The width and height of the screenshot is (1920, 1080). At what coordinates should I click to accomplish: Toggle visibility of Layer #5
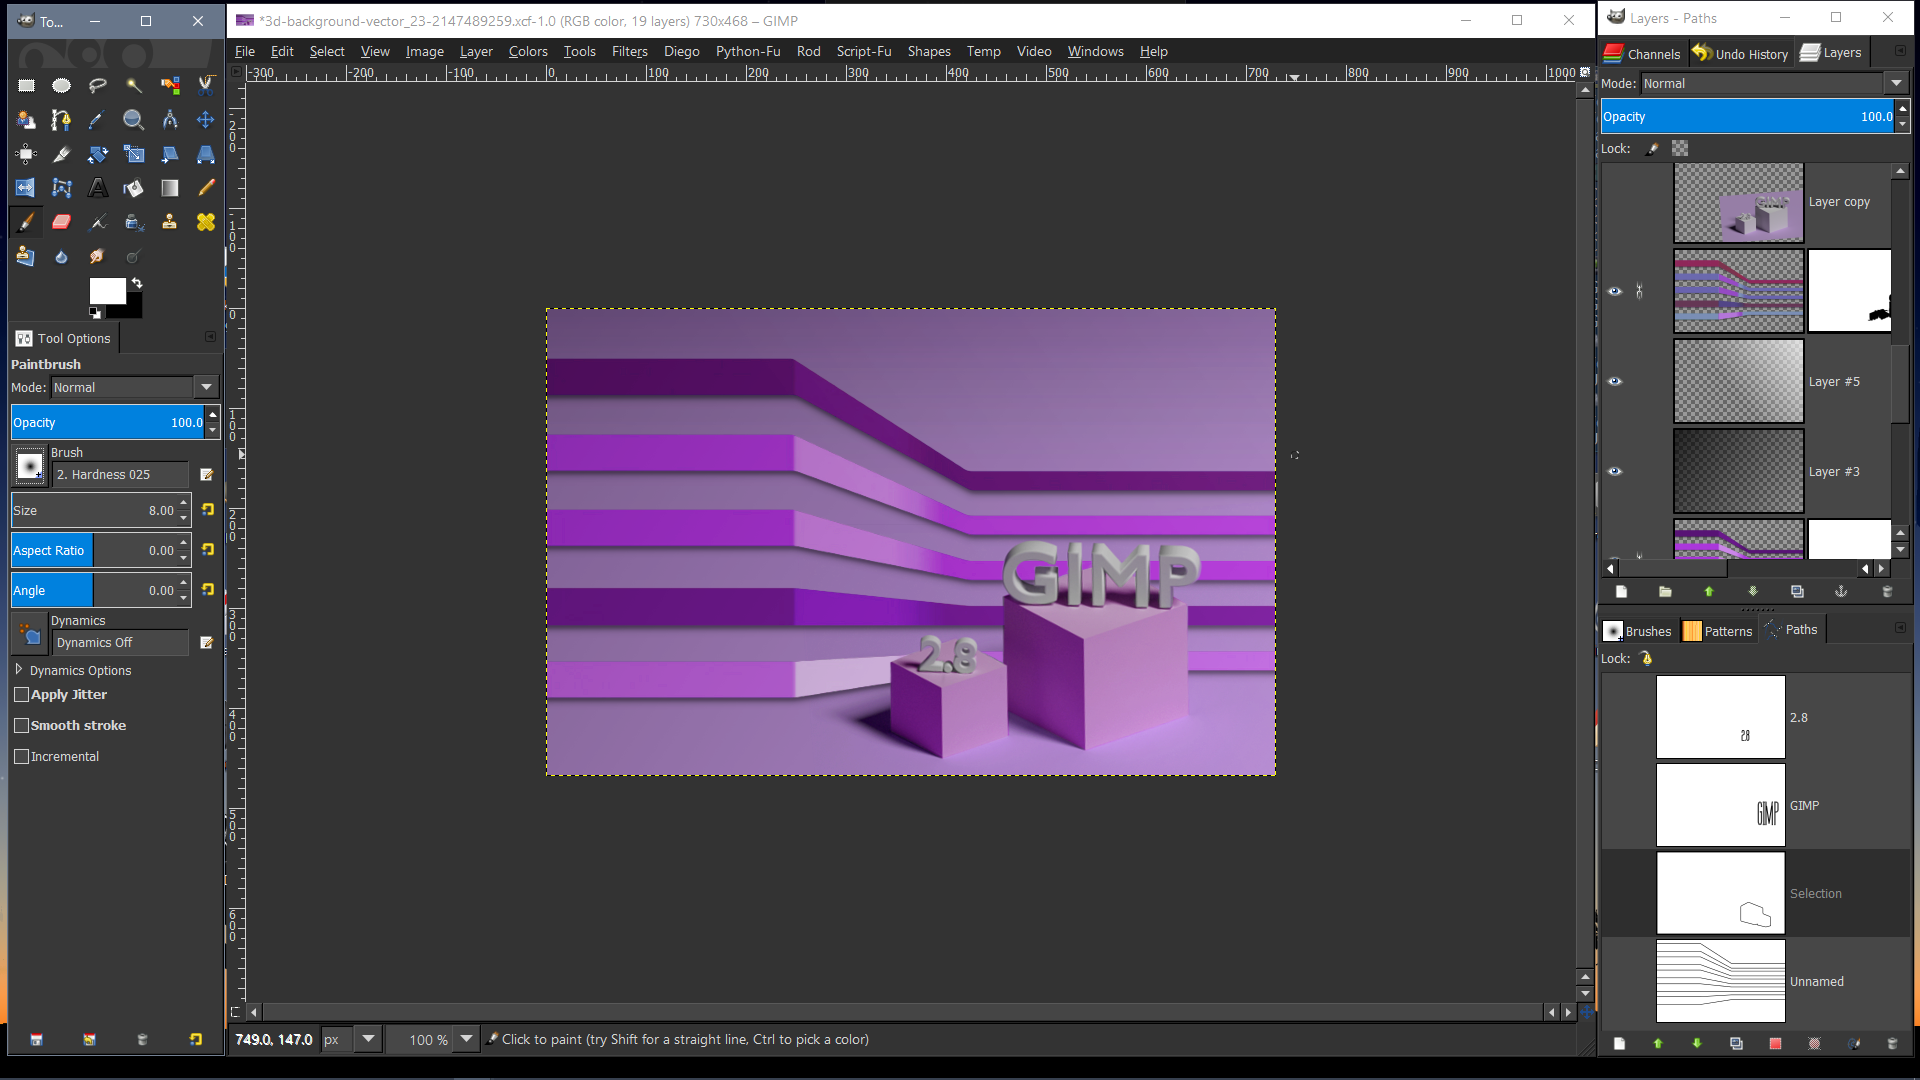click(x=1614, y=382)
